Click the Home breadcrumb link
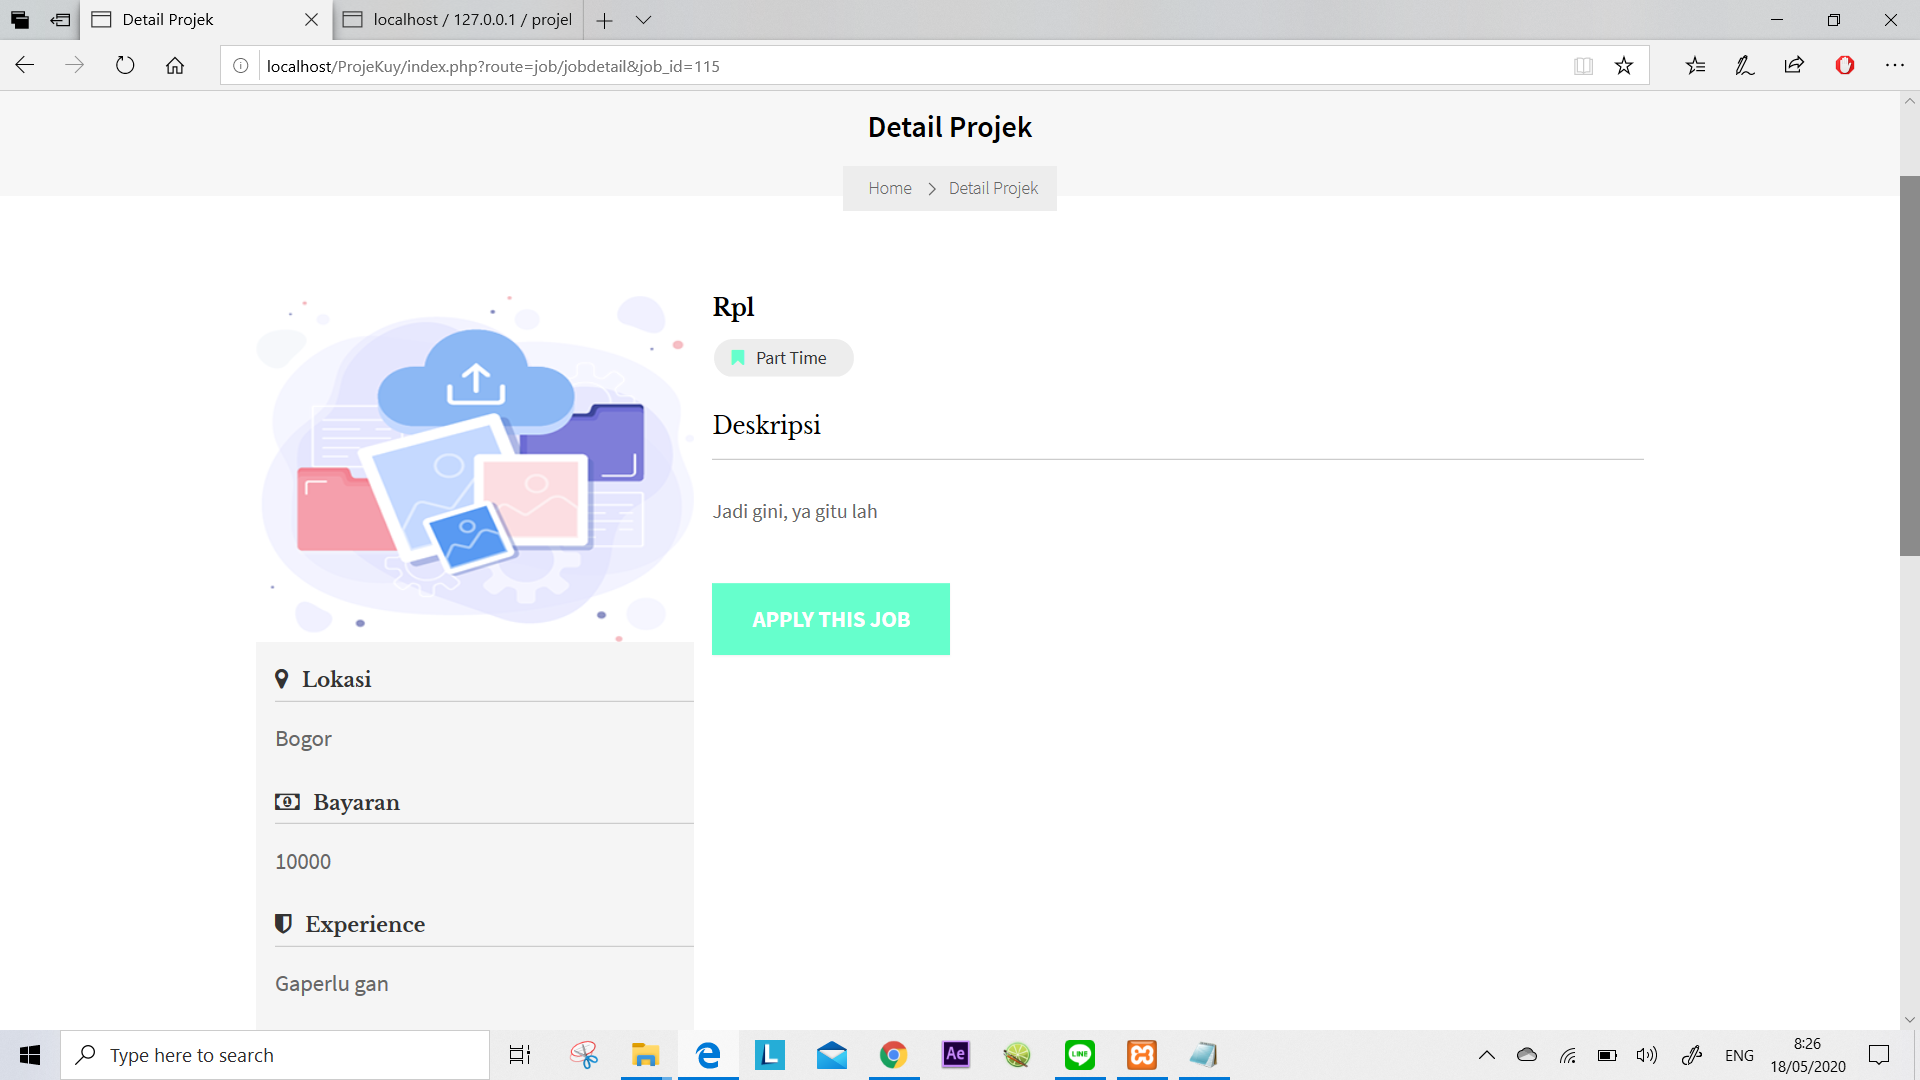Viewport: 1920px width, 1080px height. [890, 188]
